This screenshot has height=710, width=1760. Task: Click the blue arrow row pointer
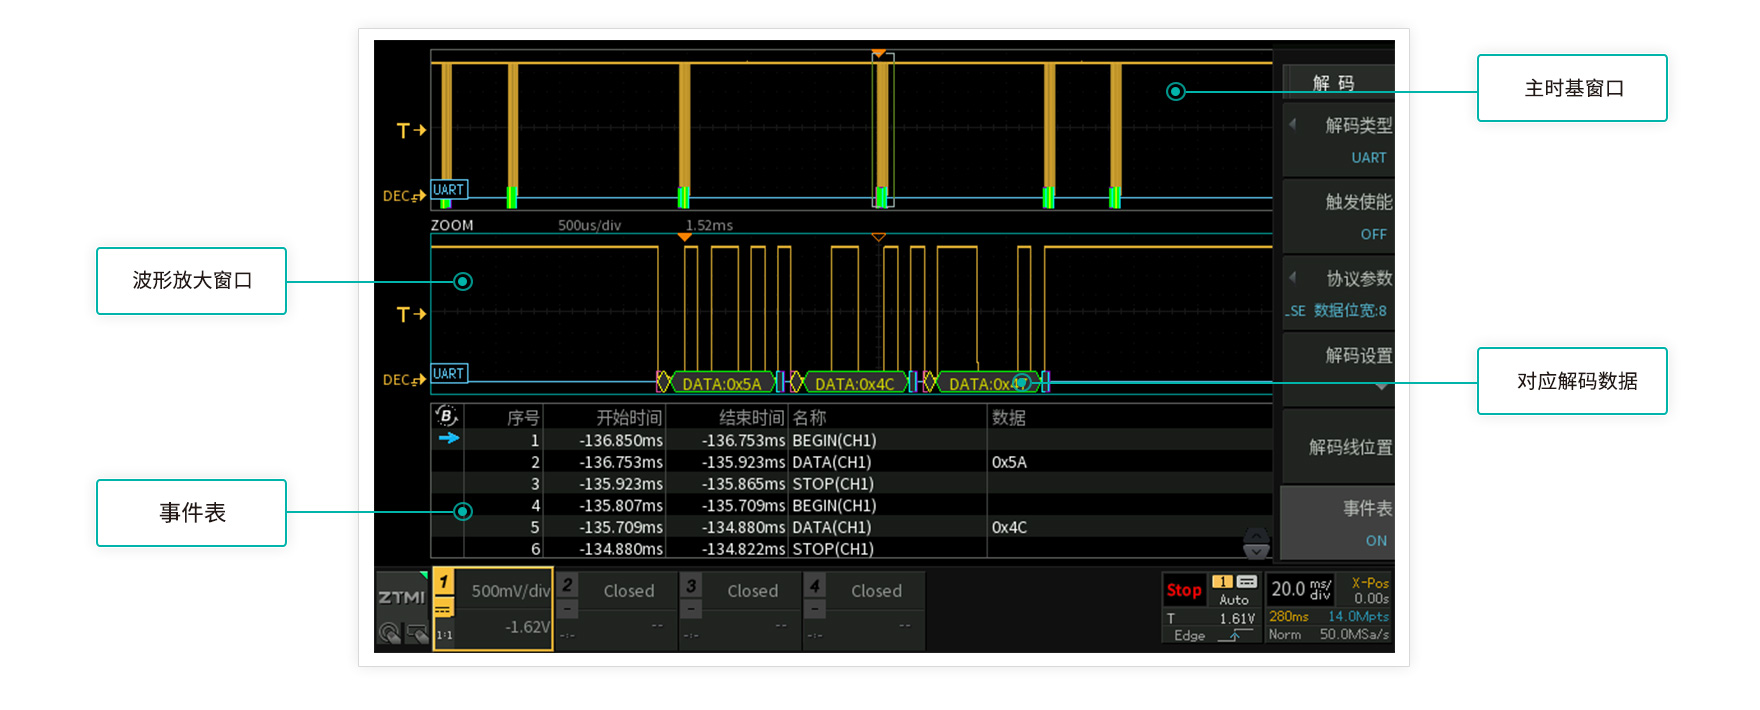[x=448, y=438]
